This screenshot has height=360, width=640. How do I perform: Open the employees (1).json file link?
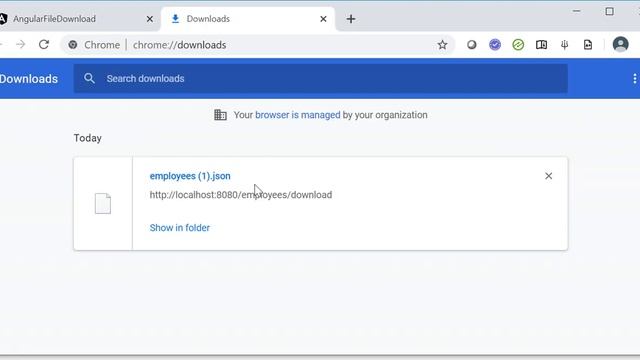(190, 176)
